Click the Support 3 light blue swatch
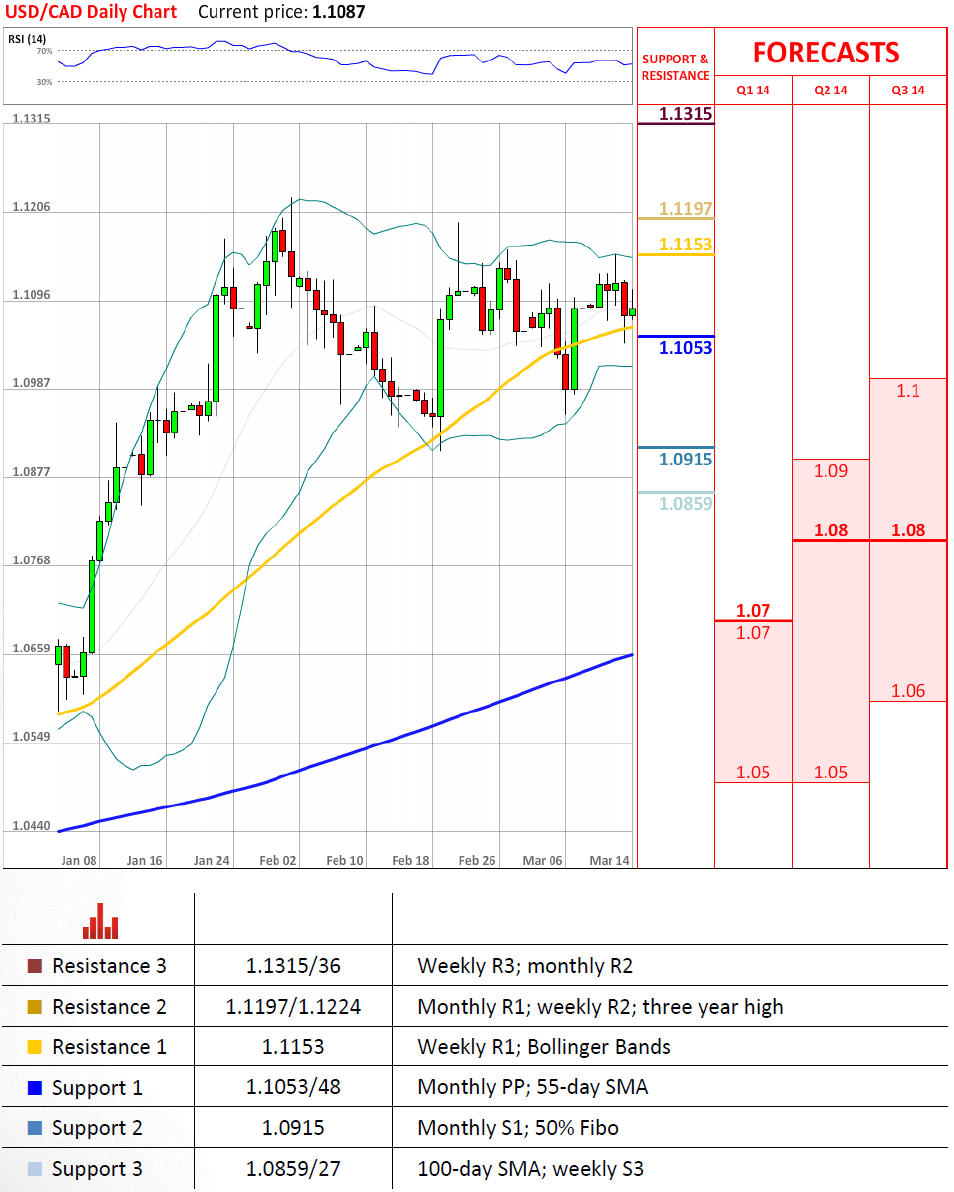954x1192 pixels. coord(35,1169)
